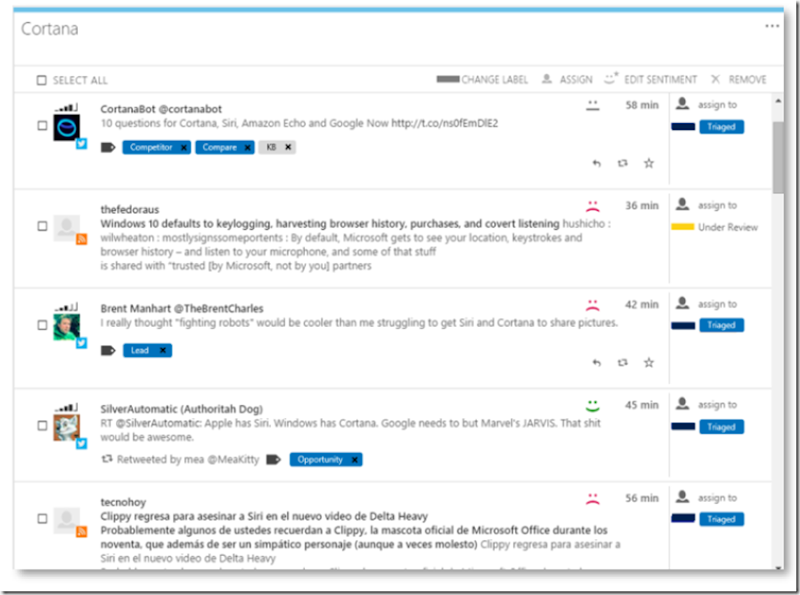Click the yellow label swatch on thefedoraus post
Viewport: 800px width, 595px height.
[683, 227]
